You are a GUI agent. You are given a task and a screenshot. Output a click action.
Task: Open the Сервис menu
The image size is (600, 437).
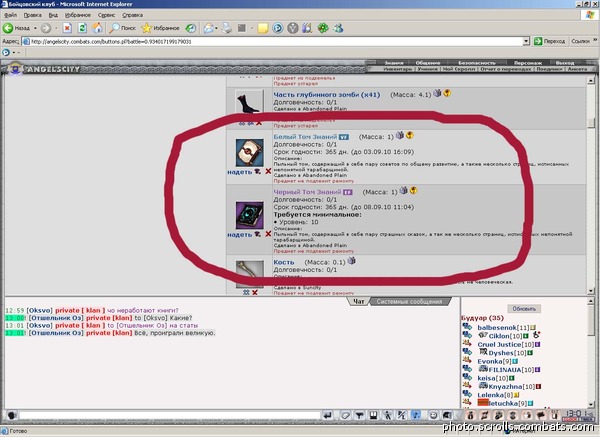106,15
